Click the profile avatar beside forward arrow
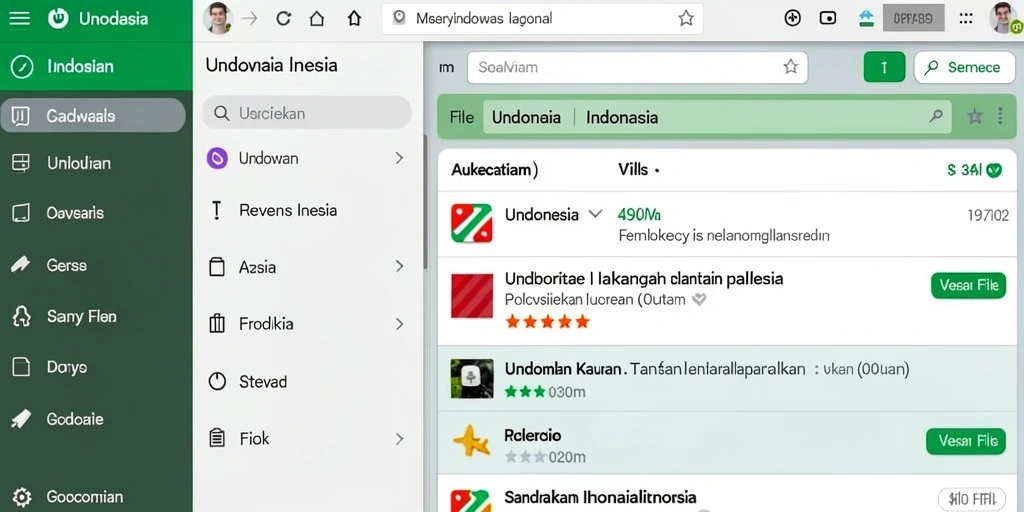1024x512 pixels. tap(217, 18)
